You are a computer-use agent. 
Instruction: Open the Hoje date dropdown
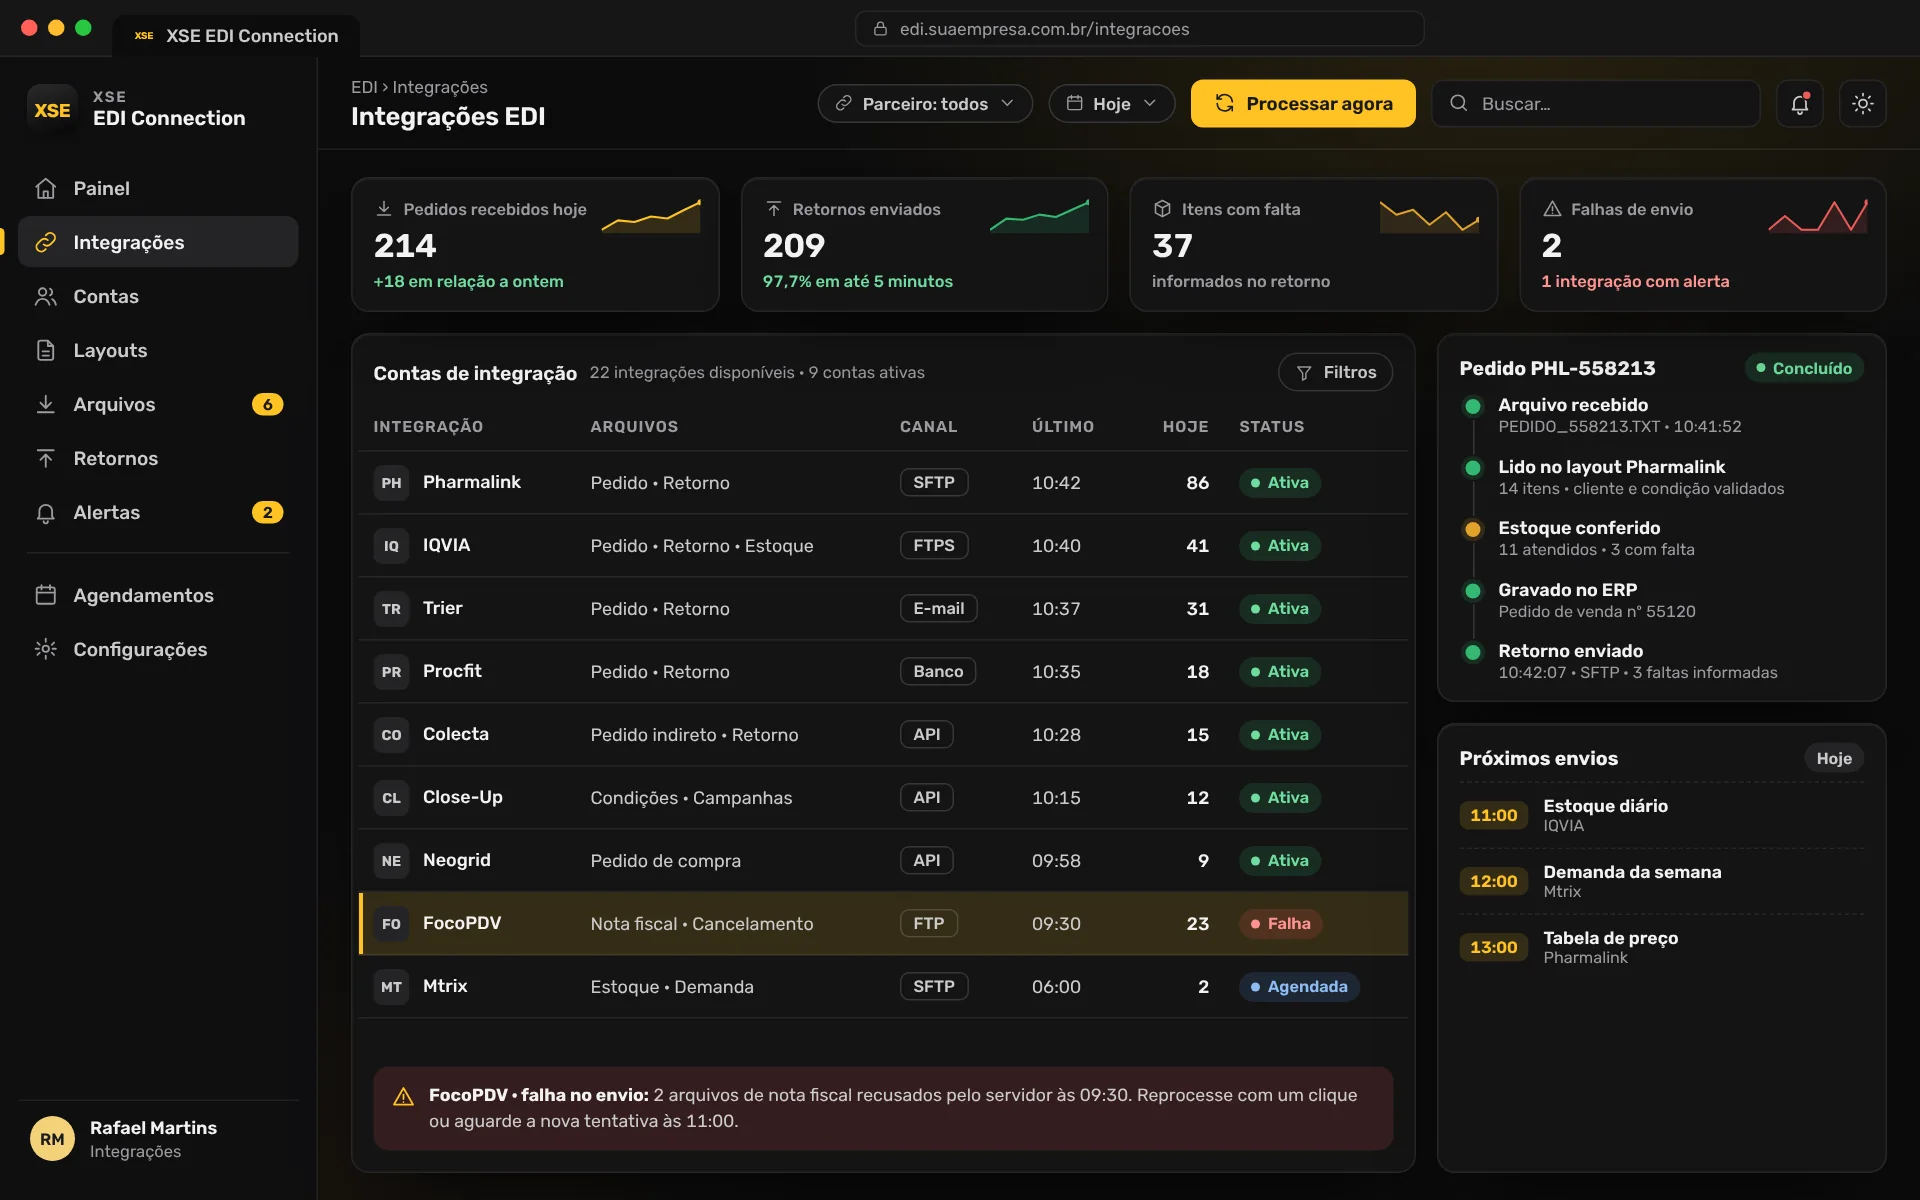(1111, 103)
